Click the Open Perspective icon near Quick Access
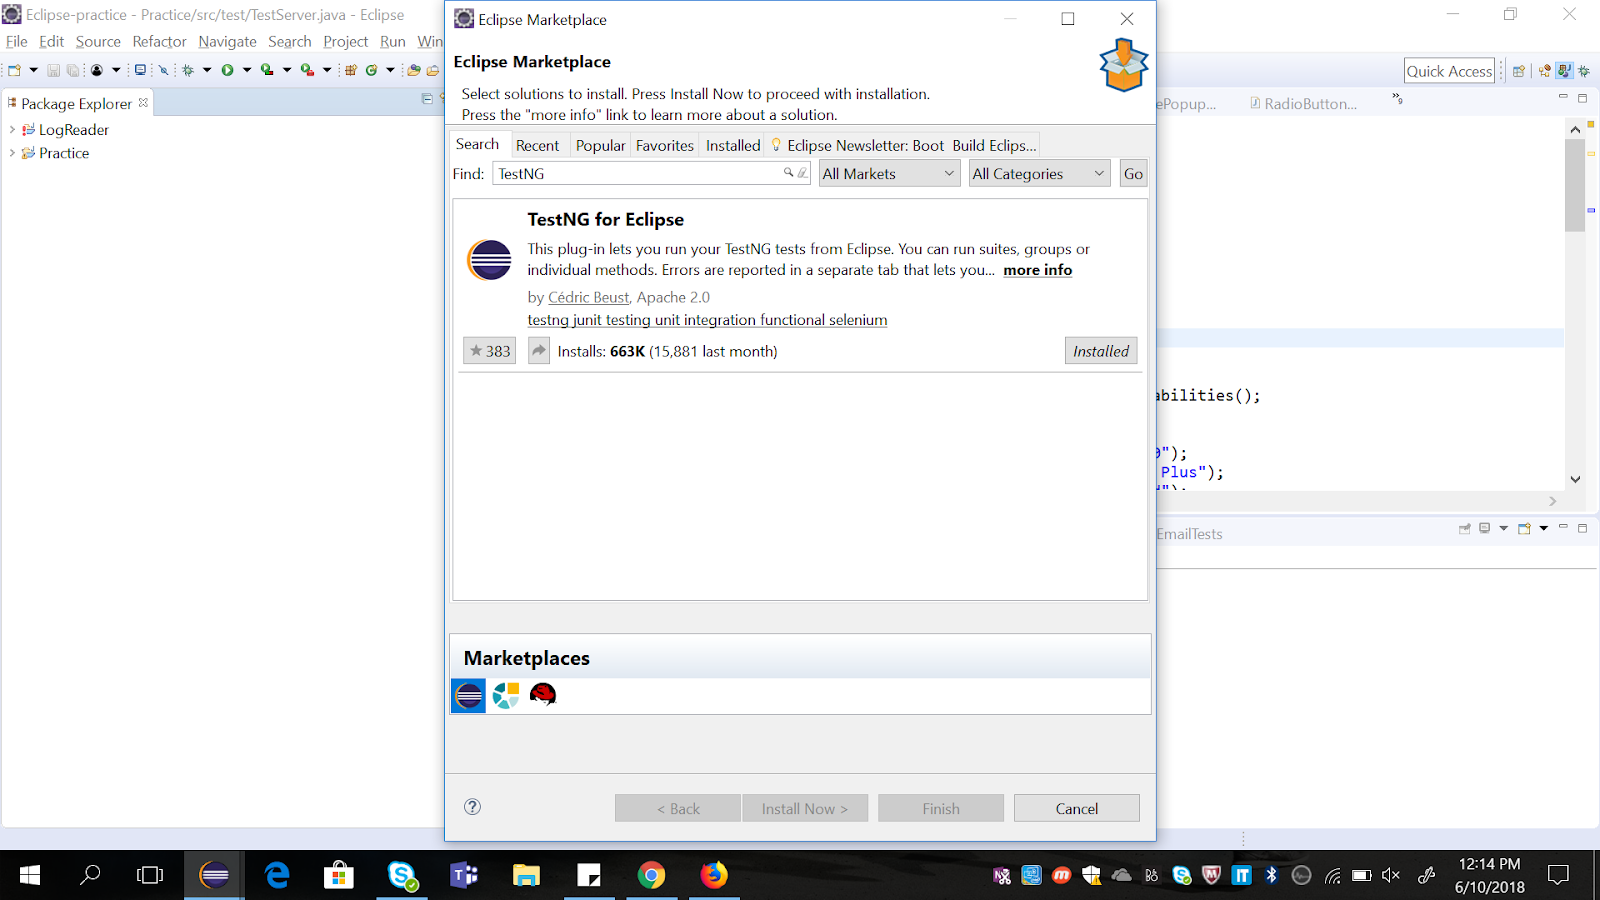 1519,71
